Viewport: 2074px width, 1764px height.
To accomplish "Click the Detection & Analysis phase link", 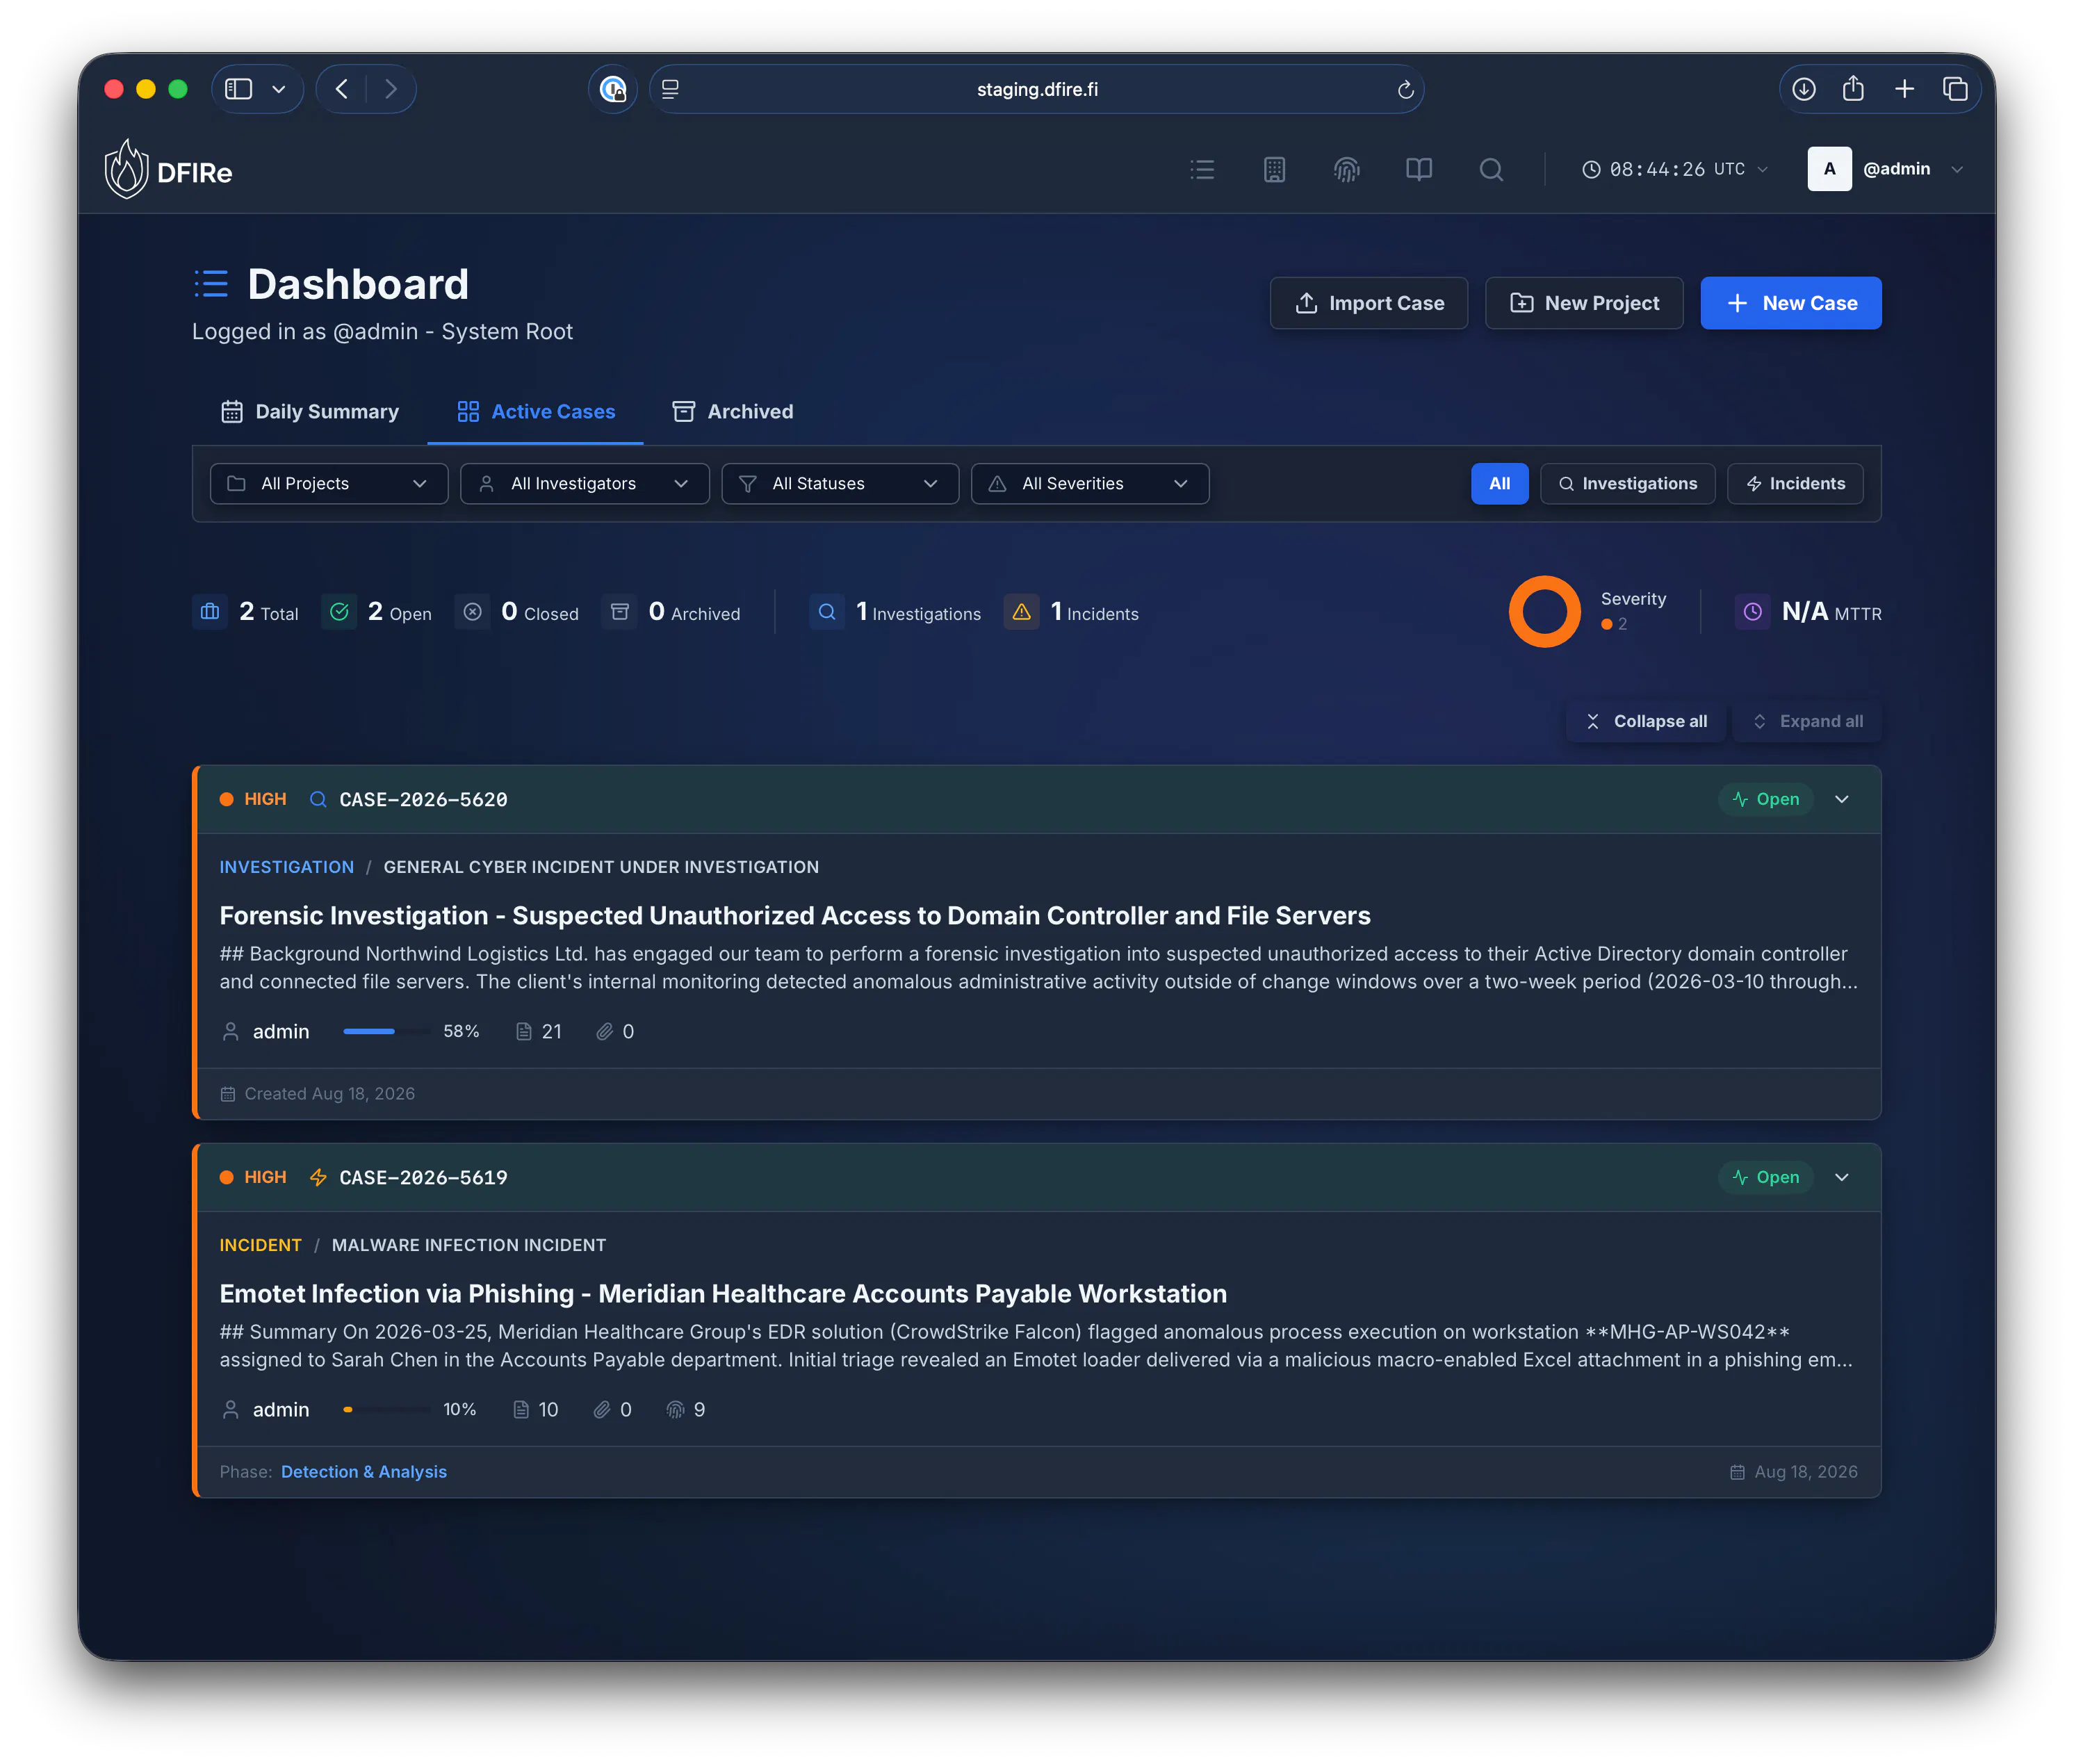I will point(364,1471).
